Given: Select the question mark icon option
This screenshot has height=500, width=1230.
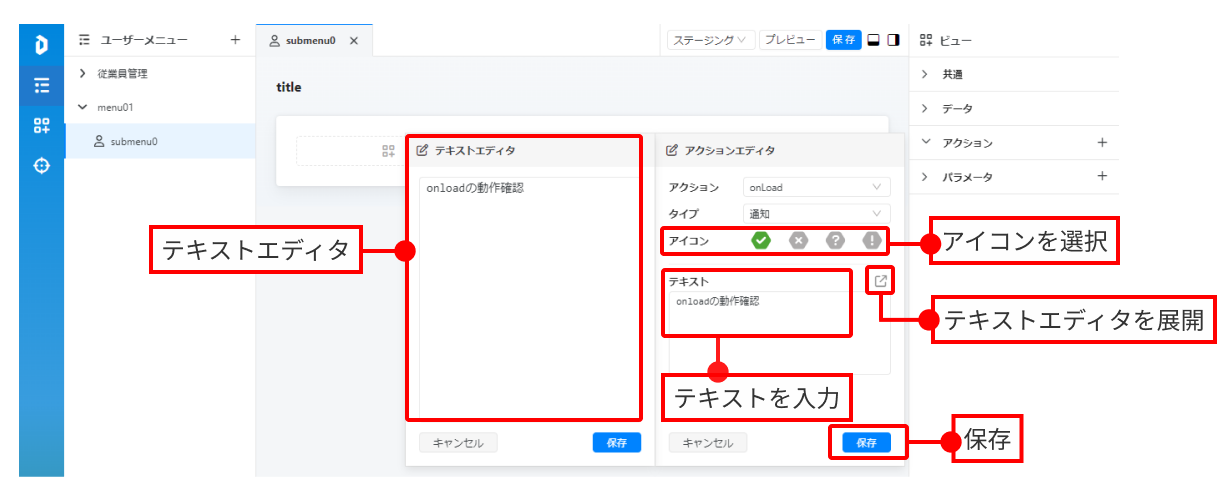Looking at the screenshot, I should tap(835, 240).
